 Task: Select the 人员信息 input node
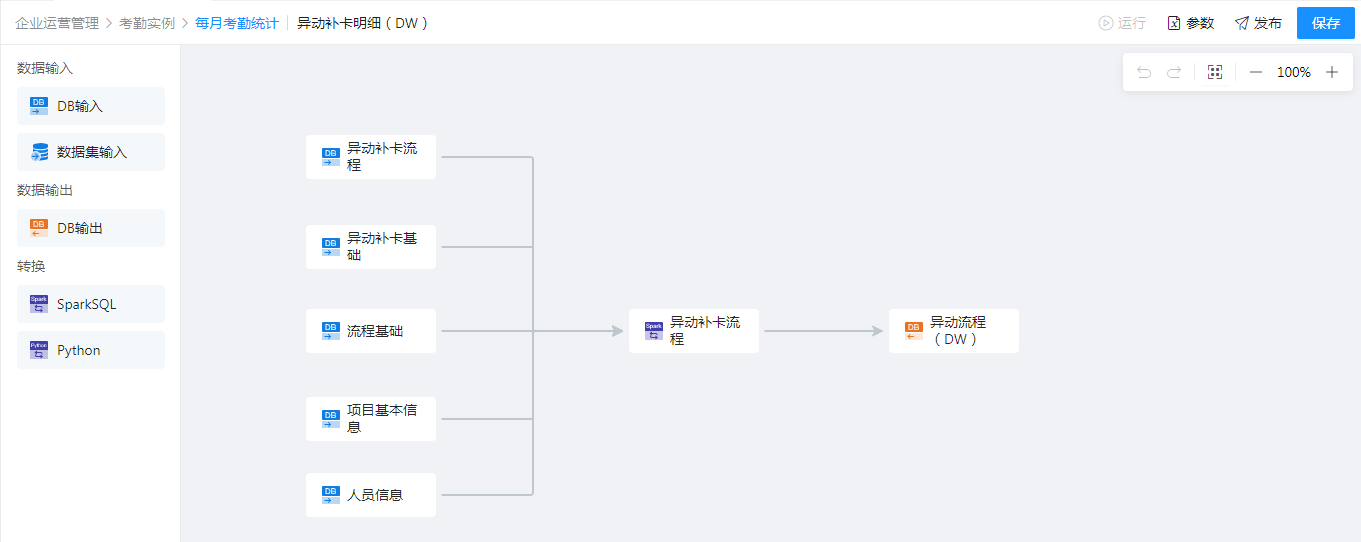point(371,495)
